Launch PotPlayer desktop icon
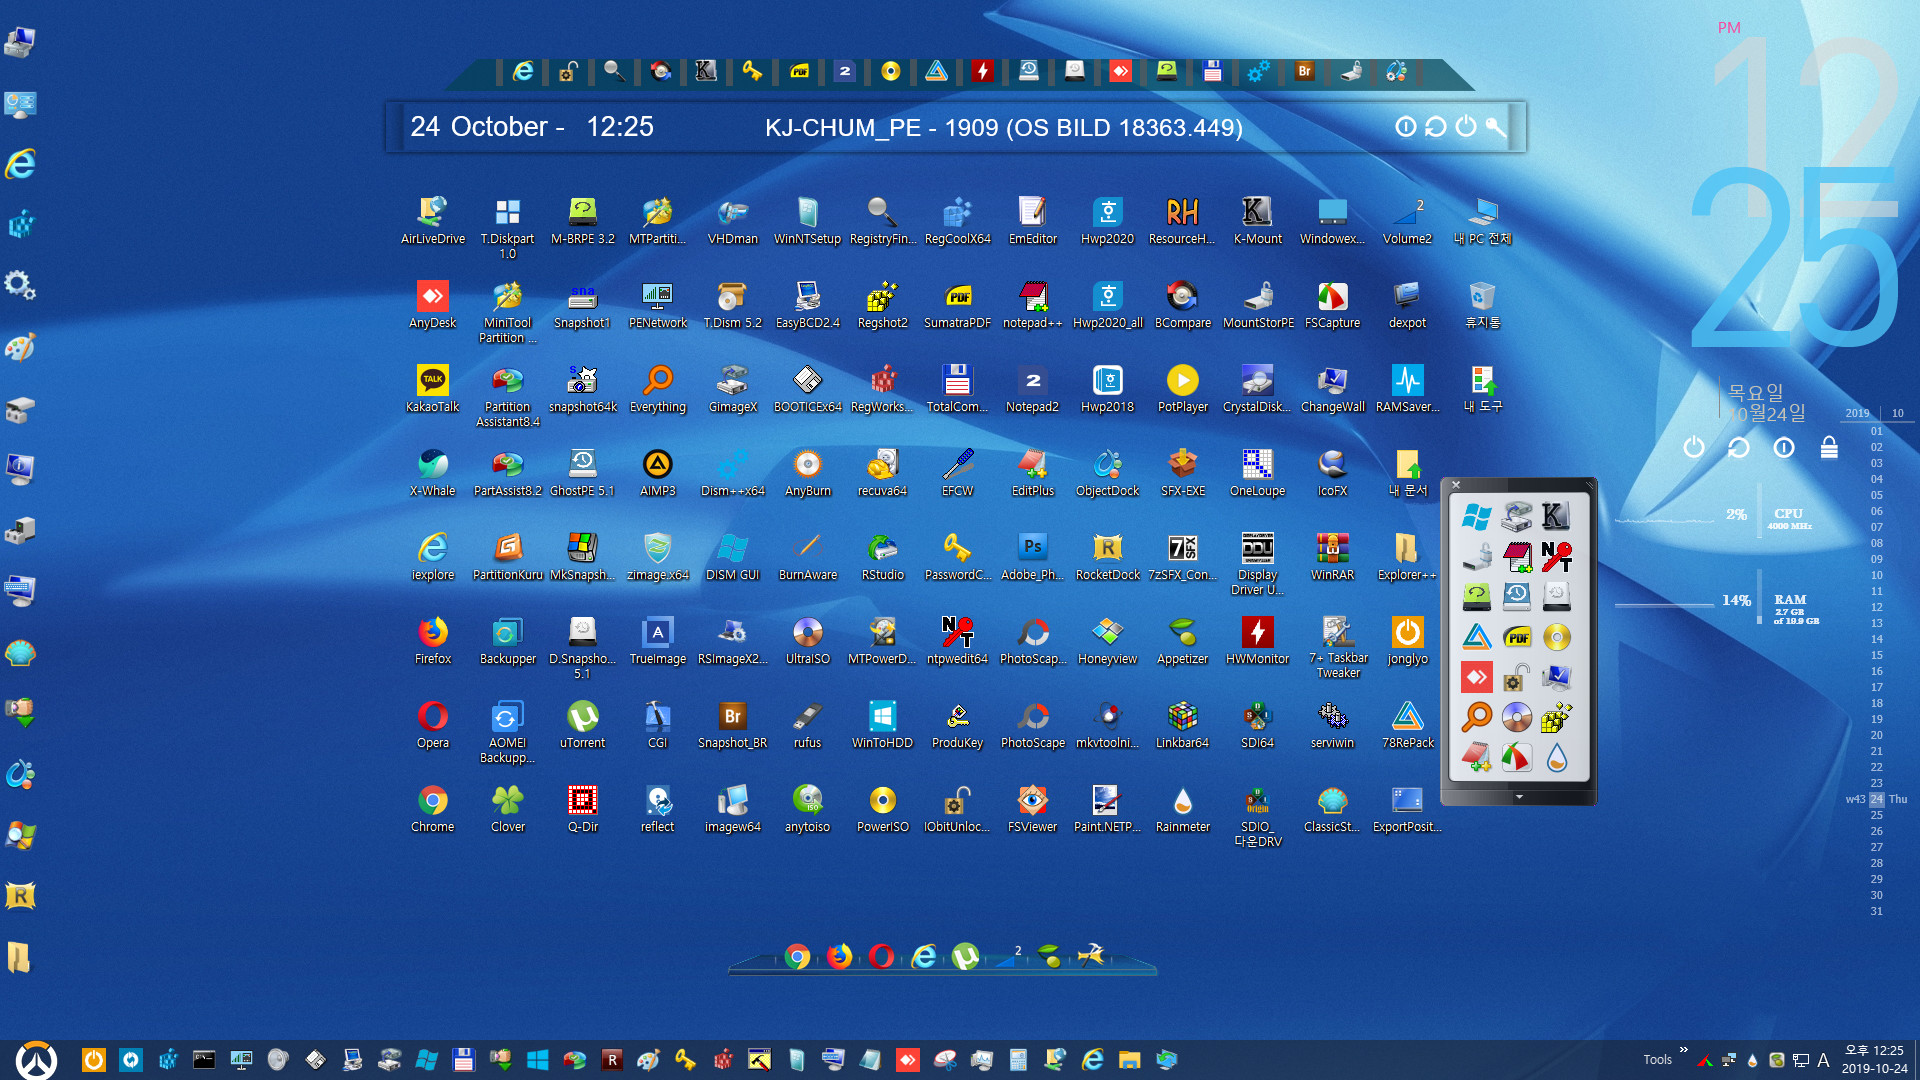 1182,388
